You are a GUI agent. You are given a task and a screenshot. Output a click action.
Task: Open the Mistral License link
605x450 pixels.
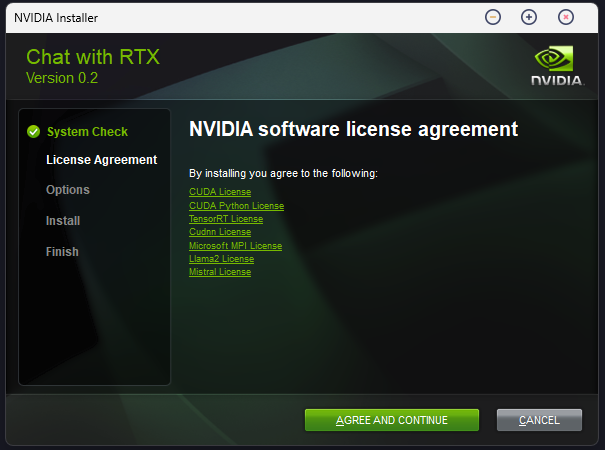point(220,272)
